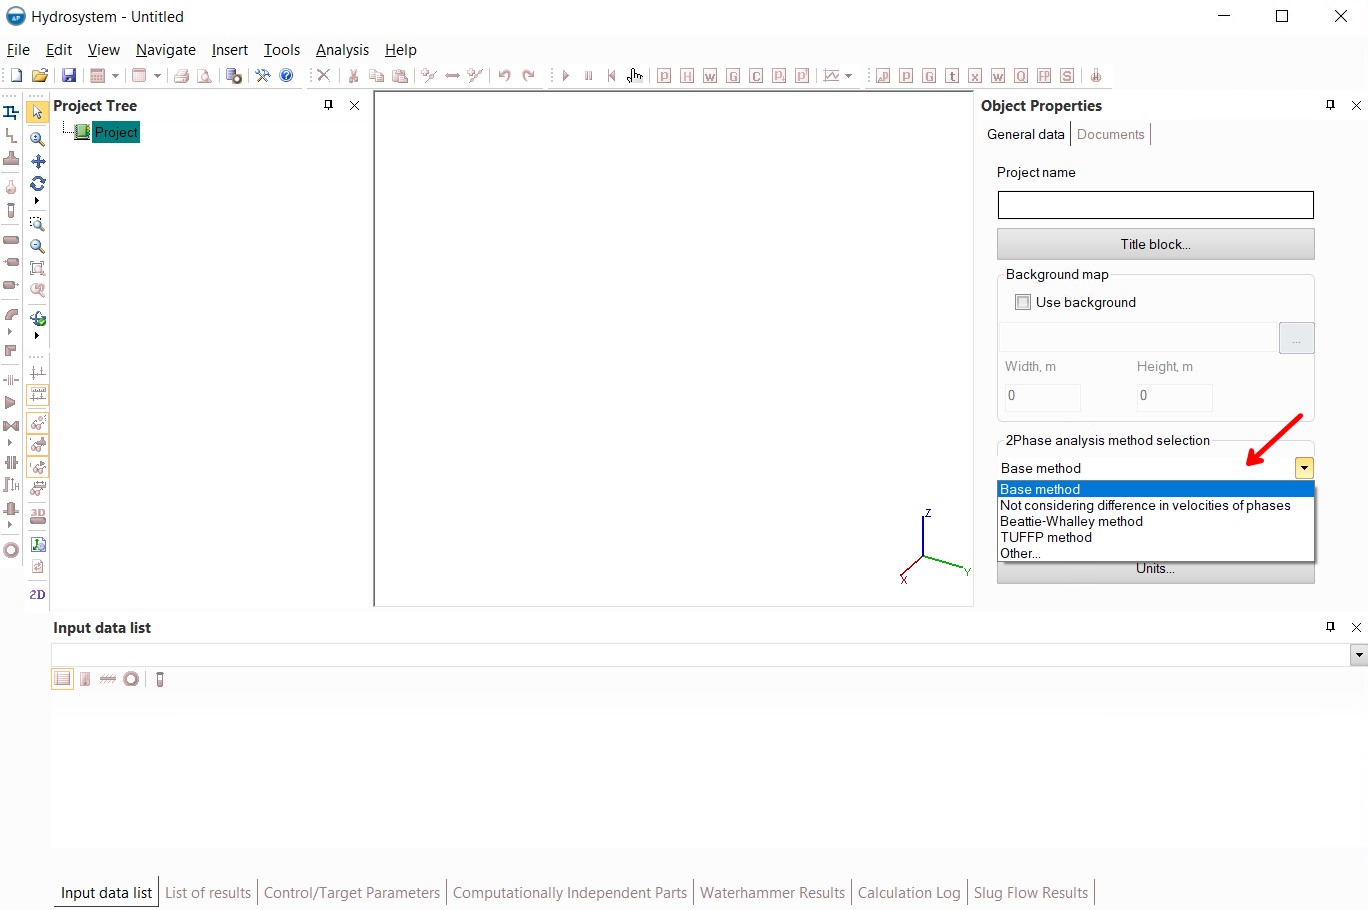
Task: Collapse the 2Phase analysis method dropdown arrow
Action: 1304,468
